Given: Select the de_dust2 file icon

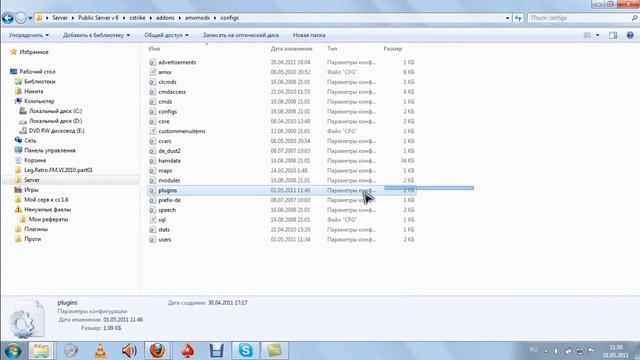Looking at the screenshot, I should click(152, 151).
